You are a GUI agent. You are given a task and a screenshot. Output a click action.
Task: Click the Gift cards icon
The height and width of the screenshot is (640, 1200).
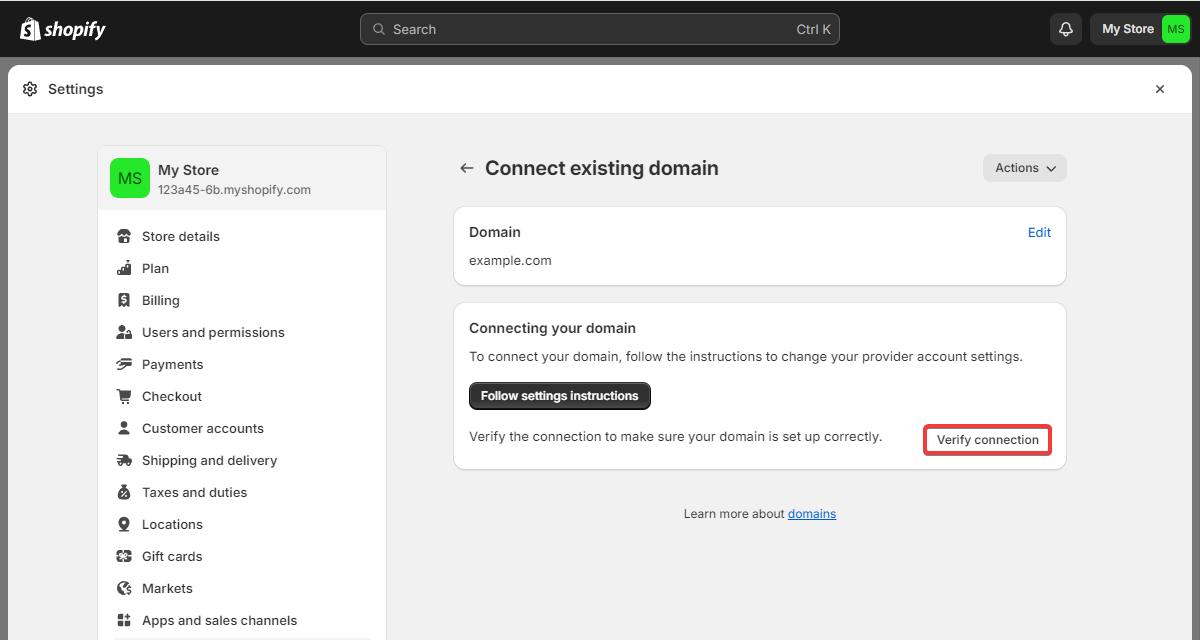click(x=124, y=556)
